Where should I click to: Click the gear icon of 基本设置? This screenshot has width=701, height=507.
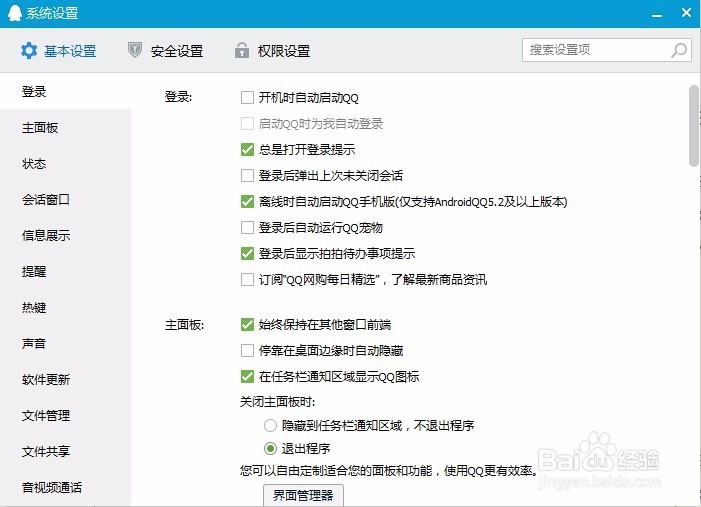click(29, 51)
